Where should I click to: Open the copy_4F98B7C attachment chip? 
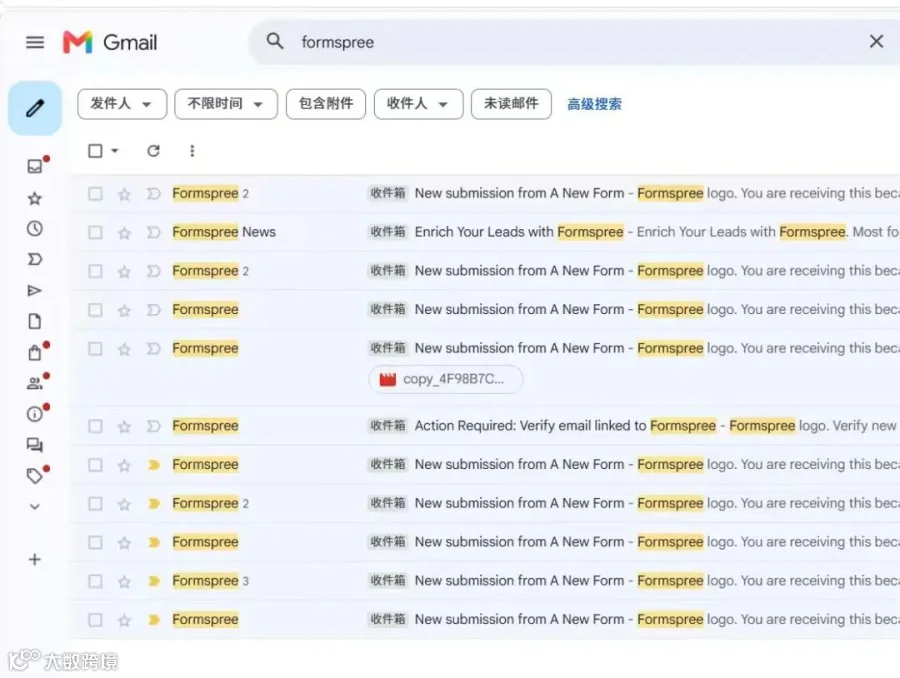pos(446,379)
